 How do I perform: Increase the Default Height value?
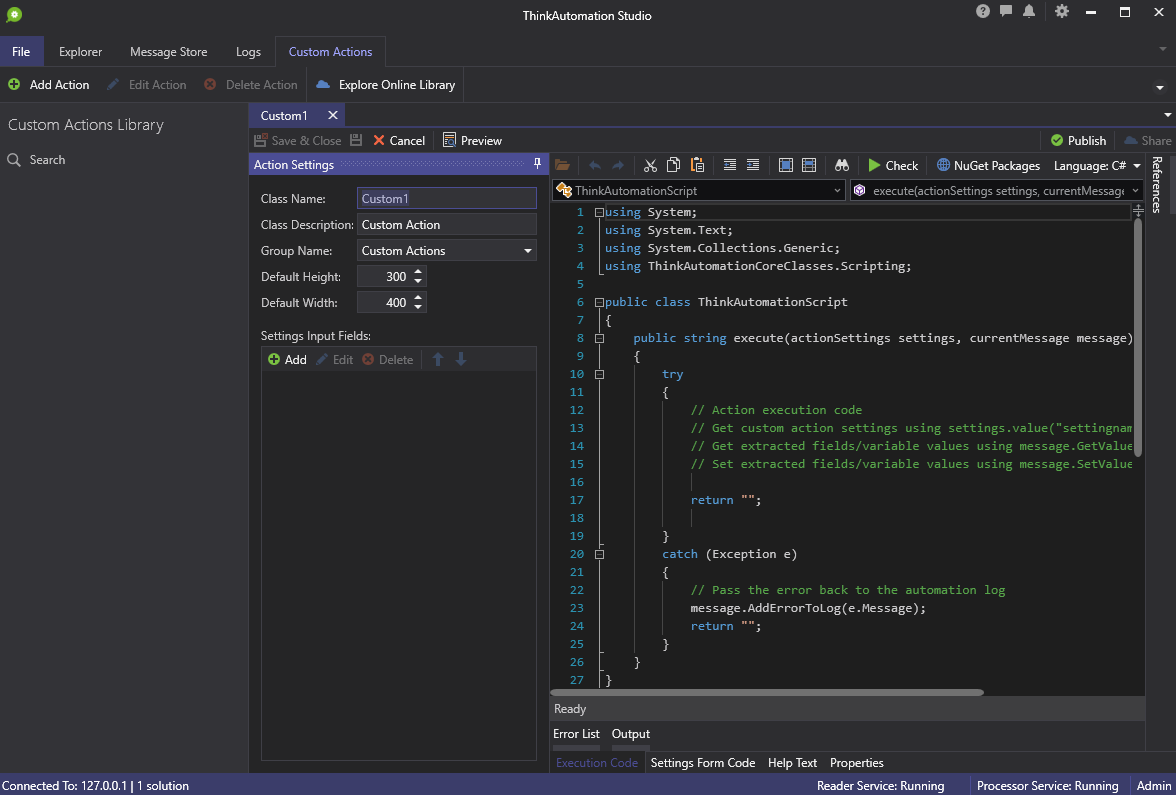[x=418, y=272]
